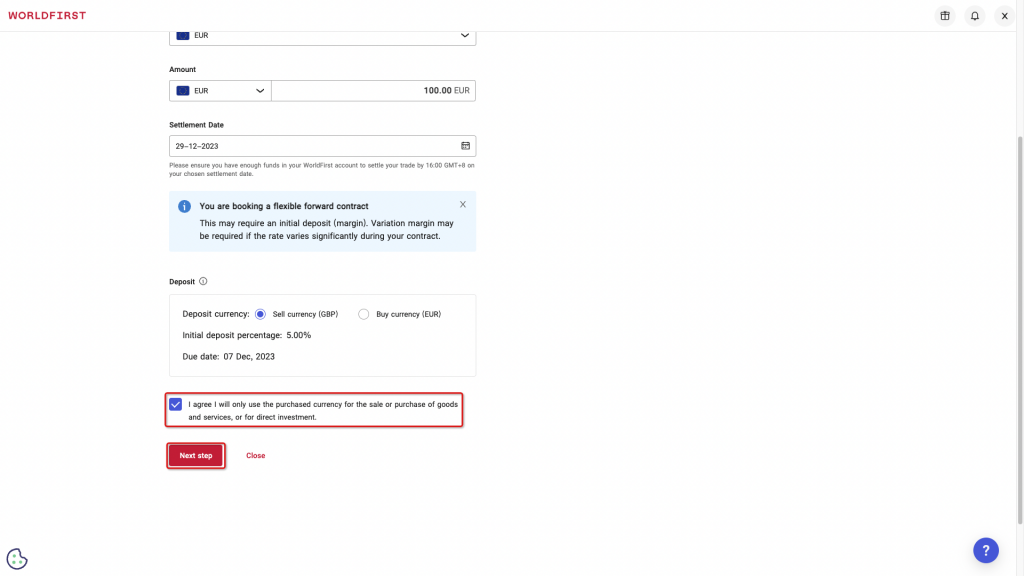Open the gift rewards icon
This screenshot has height=576, width=1024.
tap(944, 16)
